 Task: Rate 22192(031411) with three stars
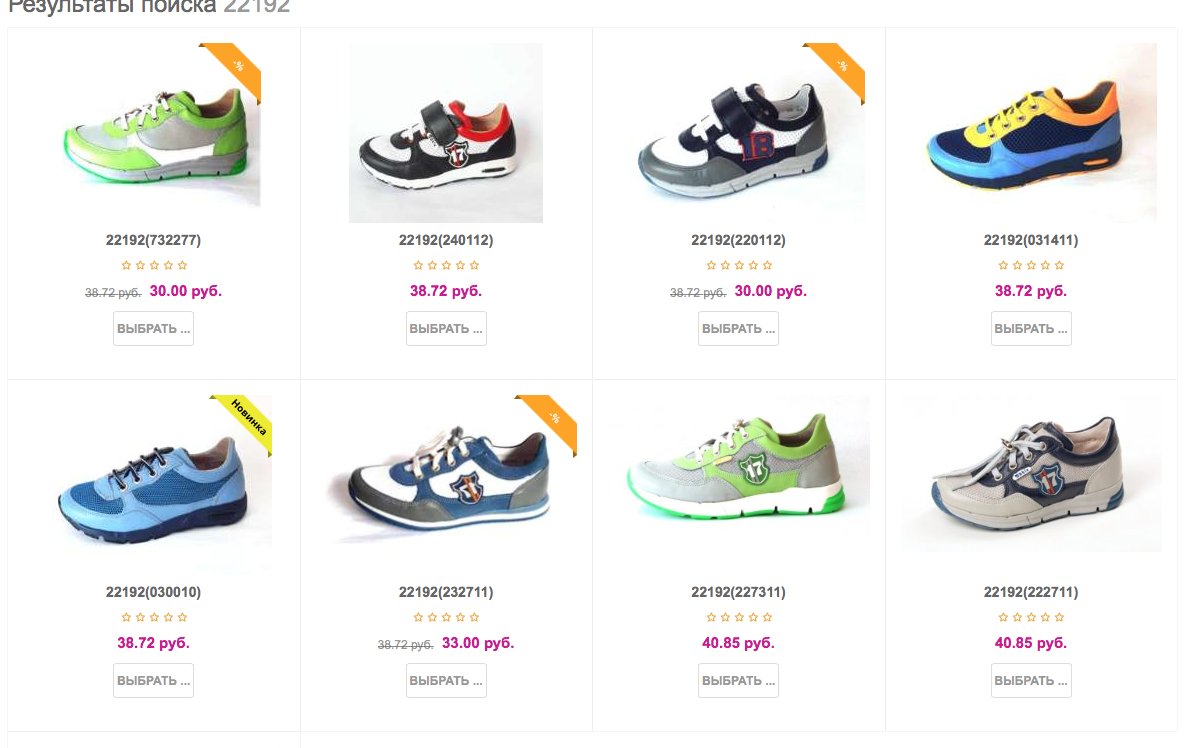(1031, 265)
